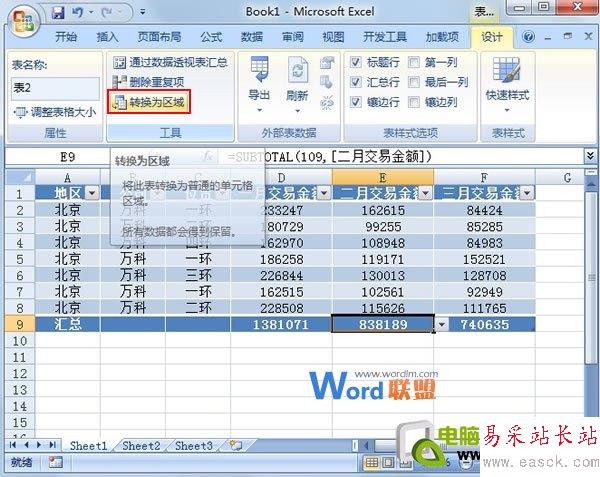Go to next sheet navigation arrow

click(39, 445)
